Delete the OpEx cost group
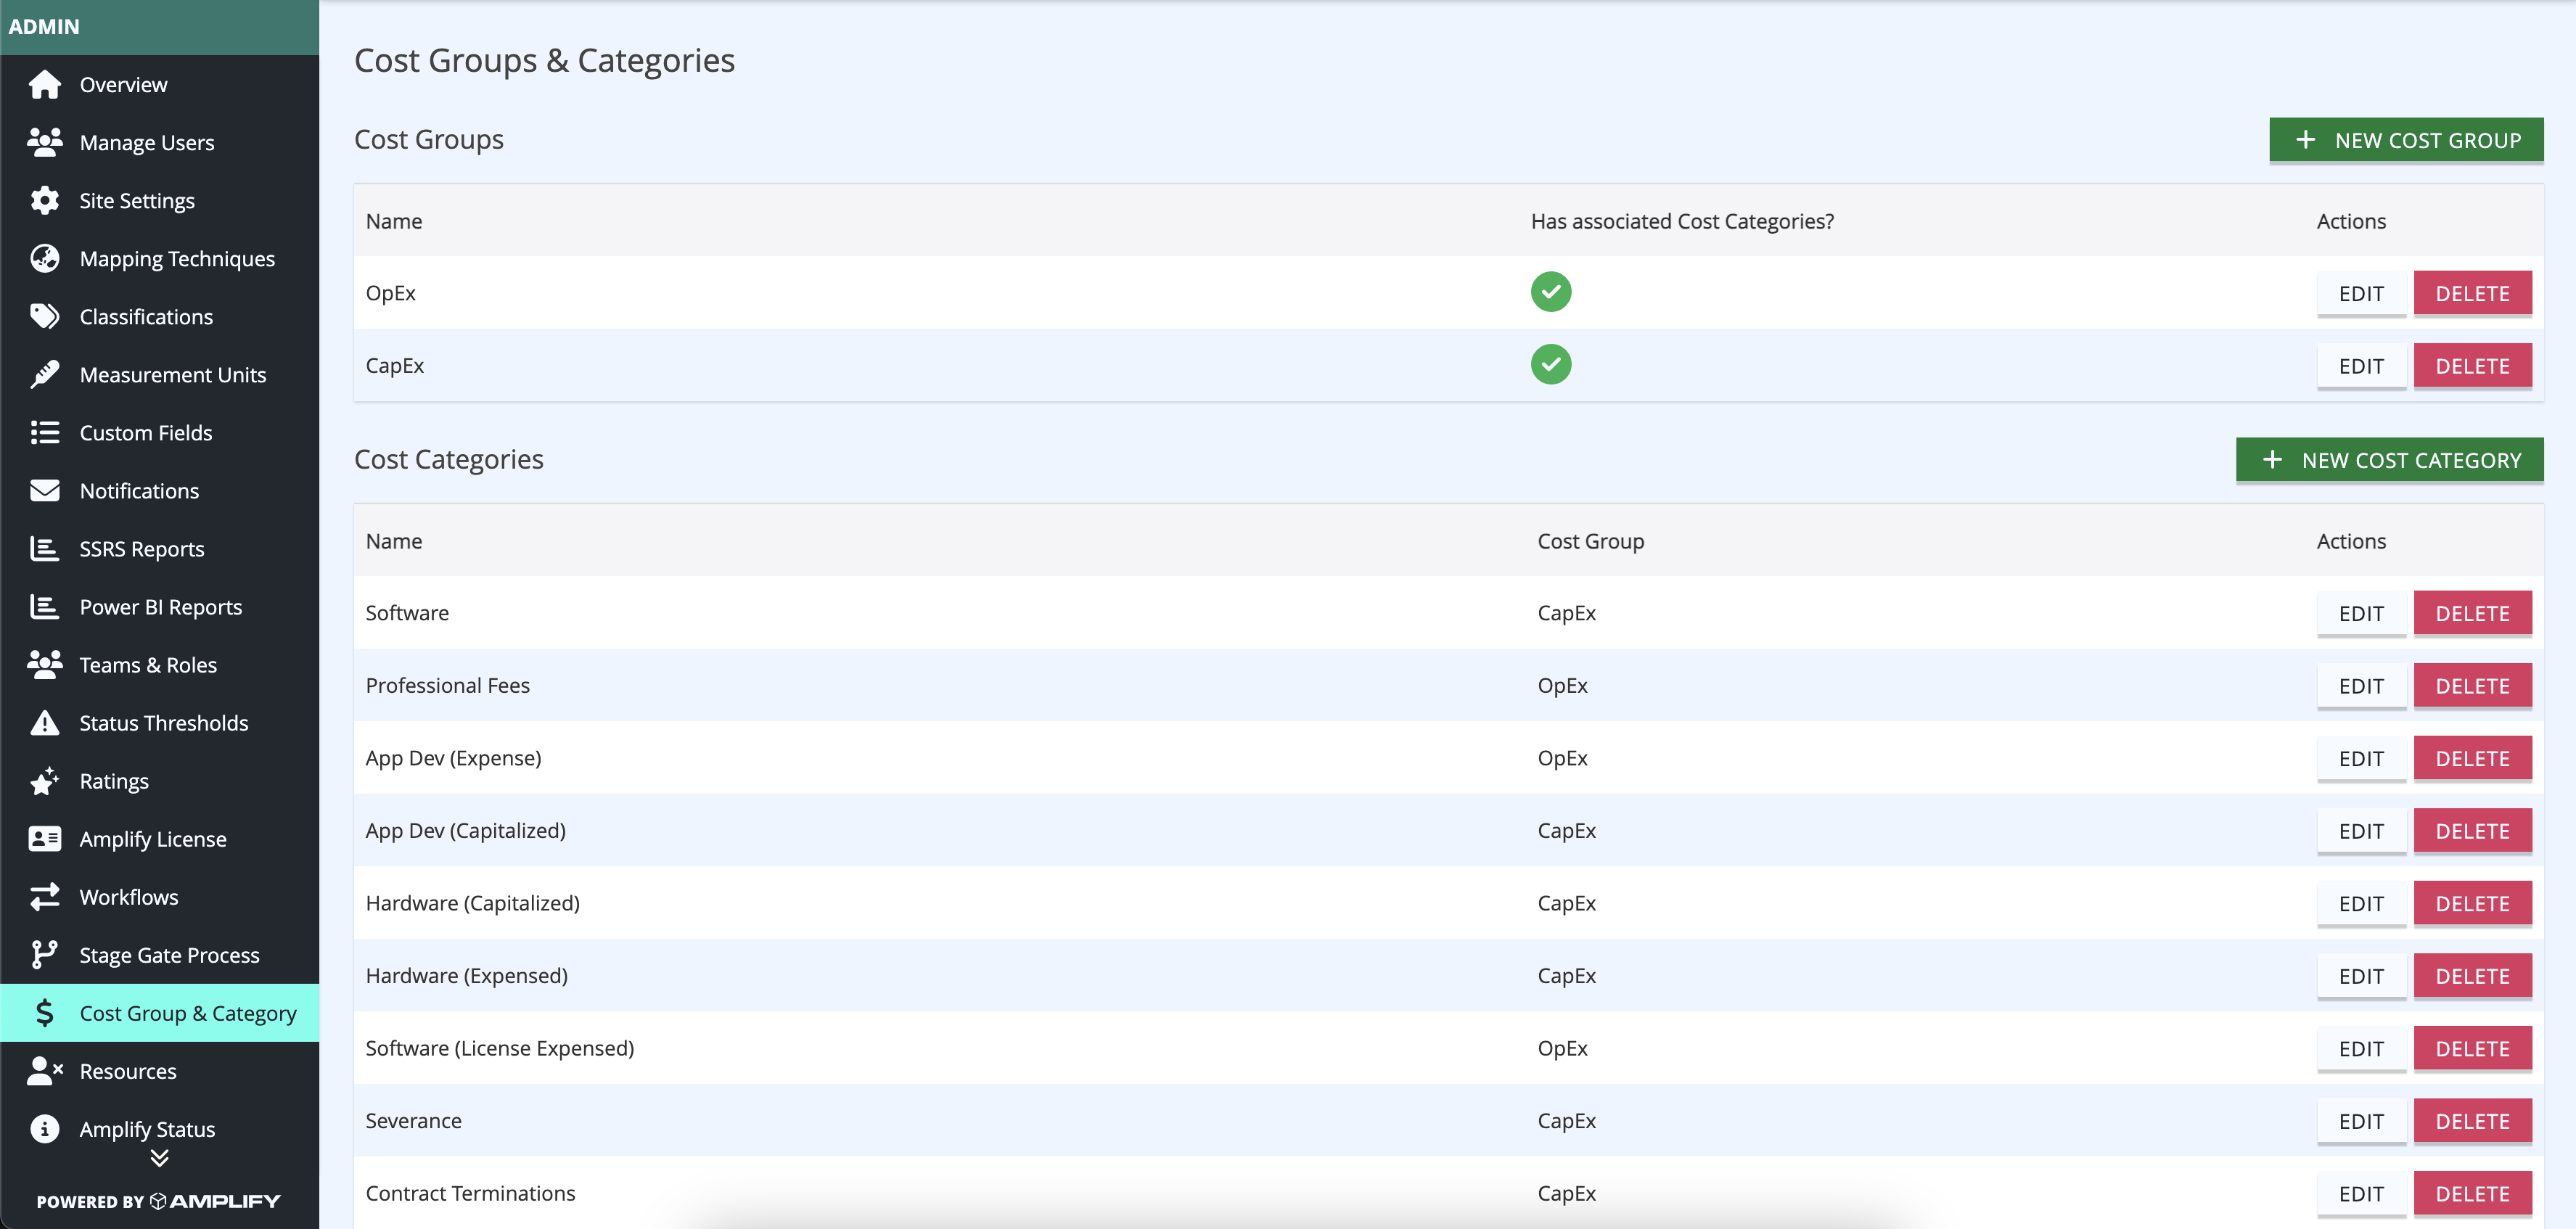 pyautogui.click(x=2472, y=293)
